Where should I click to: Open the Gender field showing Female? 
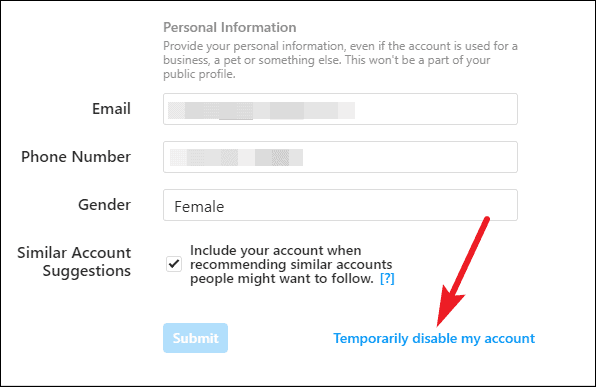(x=340, y=205)
